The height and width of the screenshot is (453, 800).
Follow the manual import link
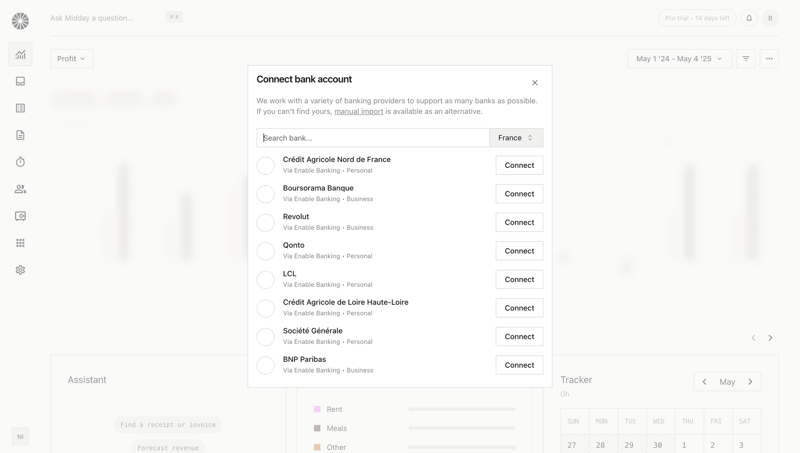point(359,111)
